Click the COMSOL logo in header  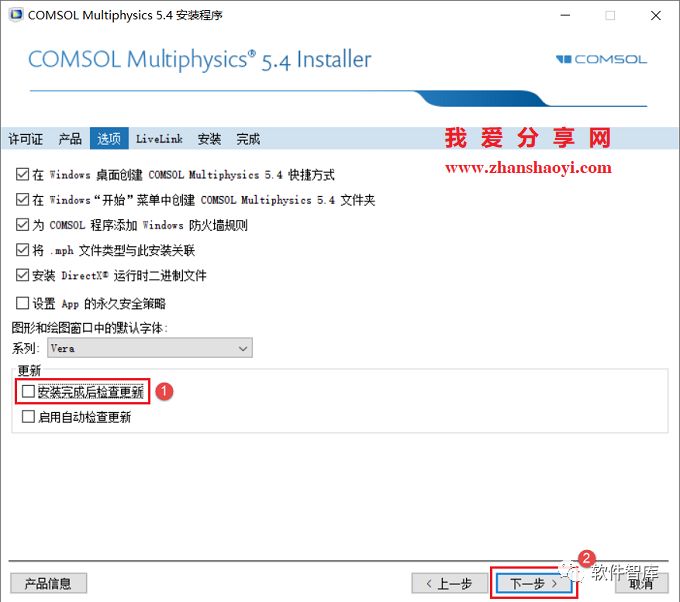point(601,59)
